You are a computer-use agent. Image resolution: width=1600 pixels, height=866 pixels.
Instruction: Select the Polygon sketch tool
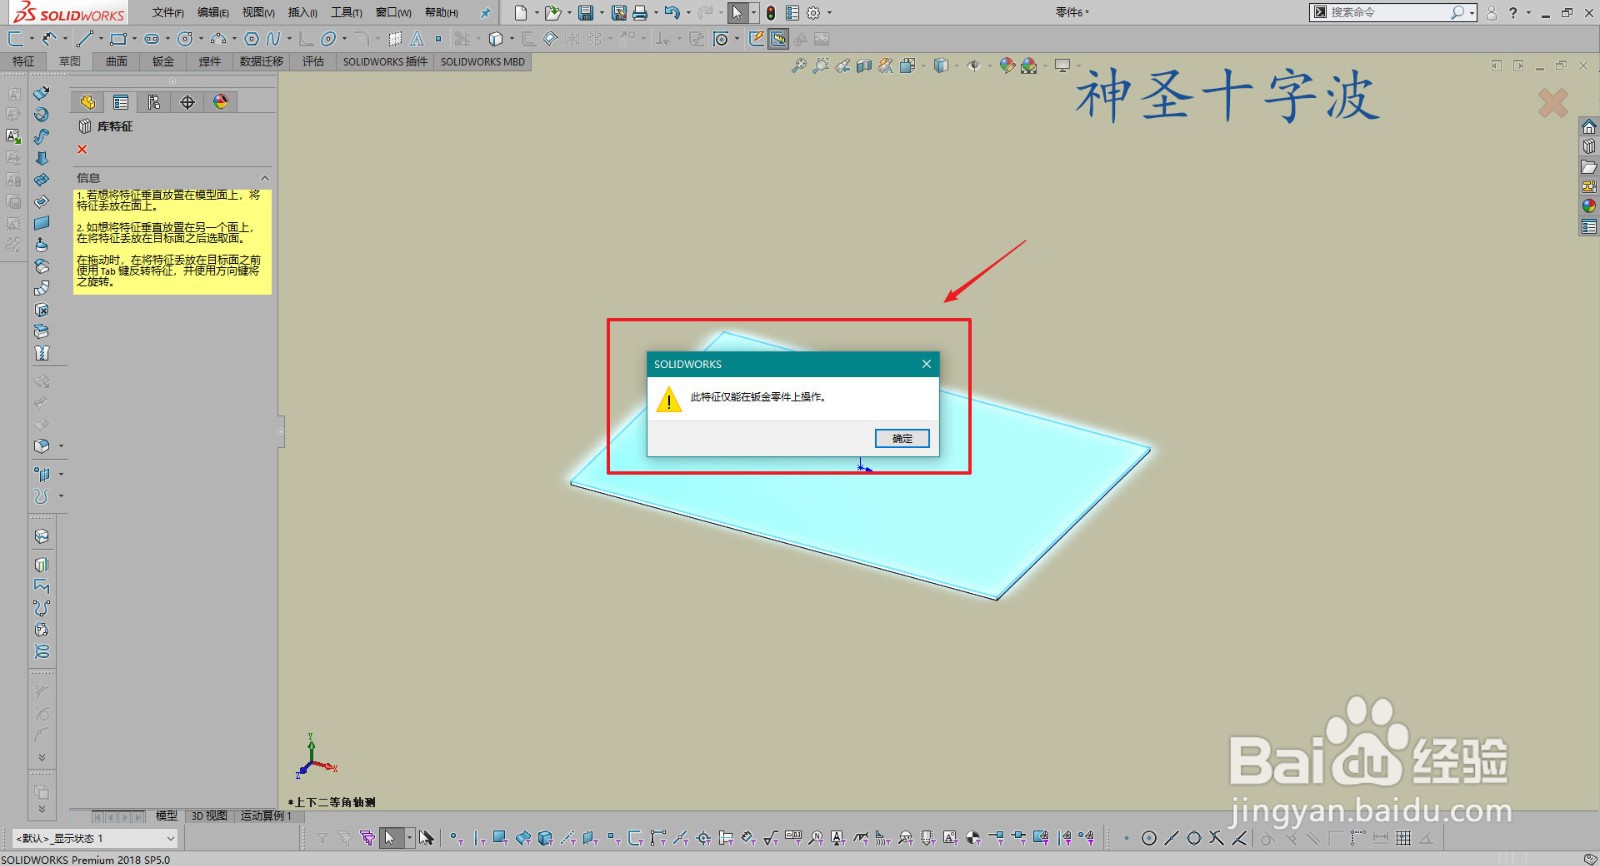251,39
